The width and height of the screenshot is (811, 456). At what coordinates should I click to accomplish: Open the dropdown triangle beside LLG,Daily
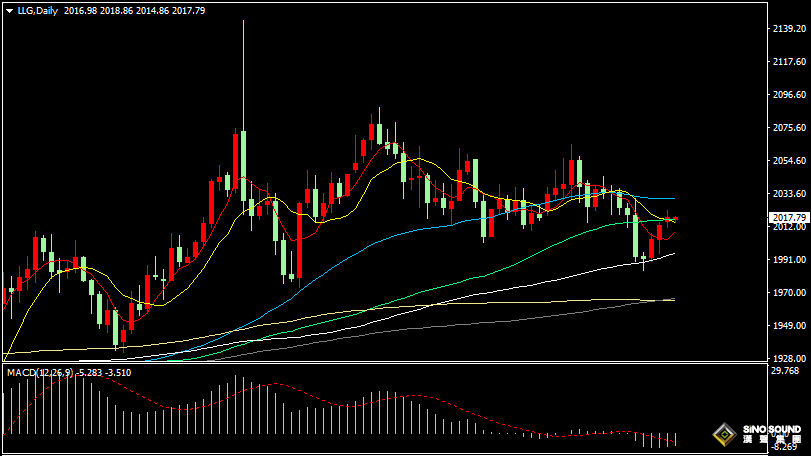[9, 10]
